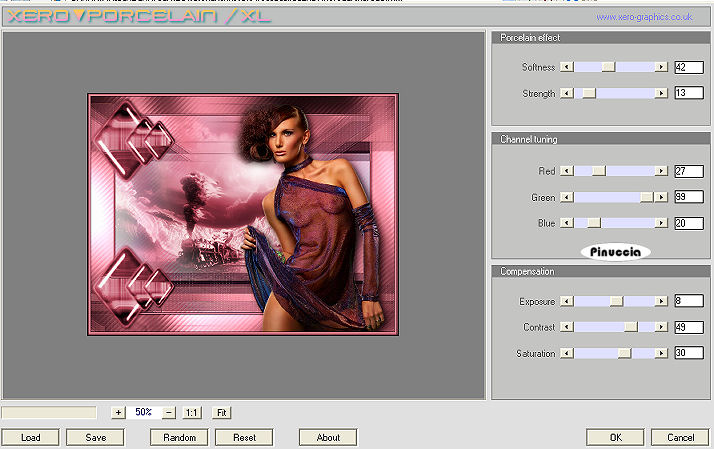This screenshot has height=449, width=714.
Task: Set preview zoom to 1:1
Action: (192, 413)
